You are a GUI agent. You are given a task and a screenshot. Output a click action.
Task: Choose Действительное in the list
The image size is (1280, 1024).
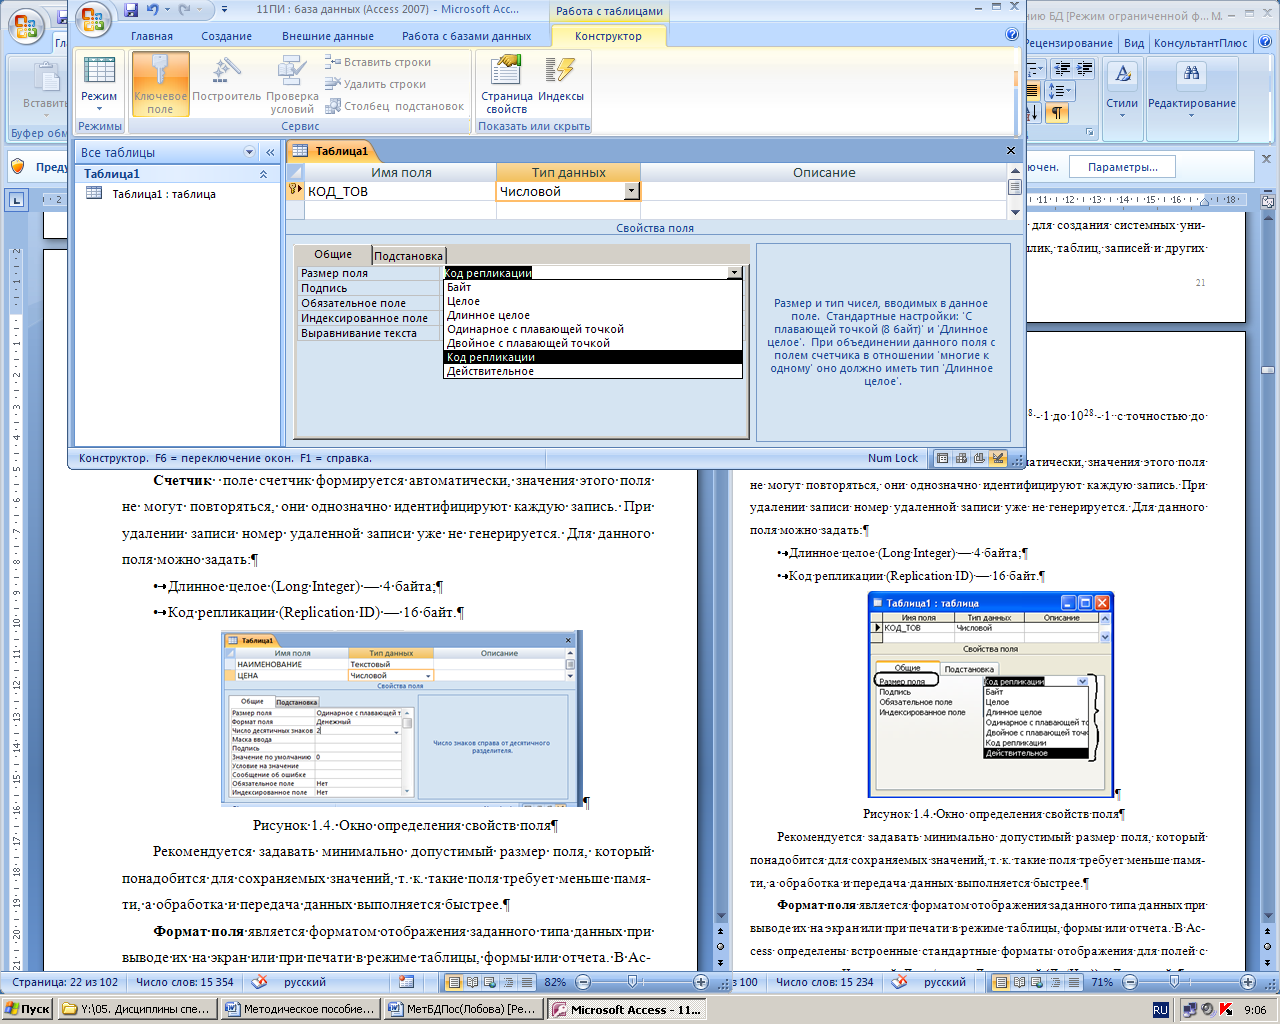pos(593,371)
